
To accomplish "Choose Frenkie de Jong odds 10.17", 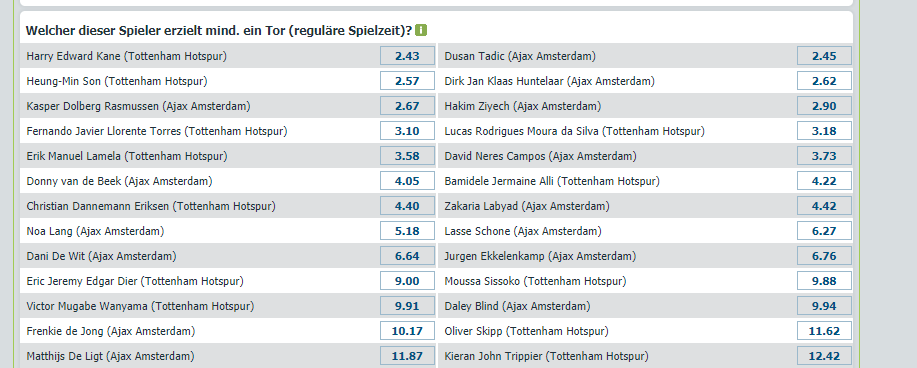I will [x=407, y=331].
